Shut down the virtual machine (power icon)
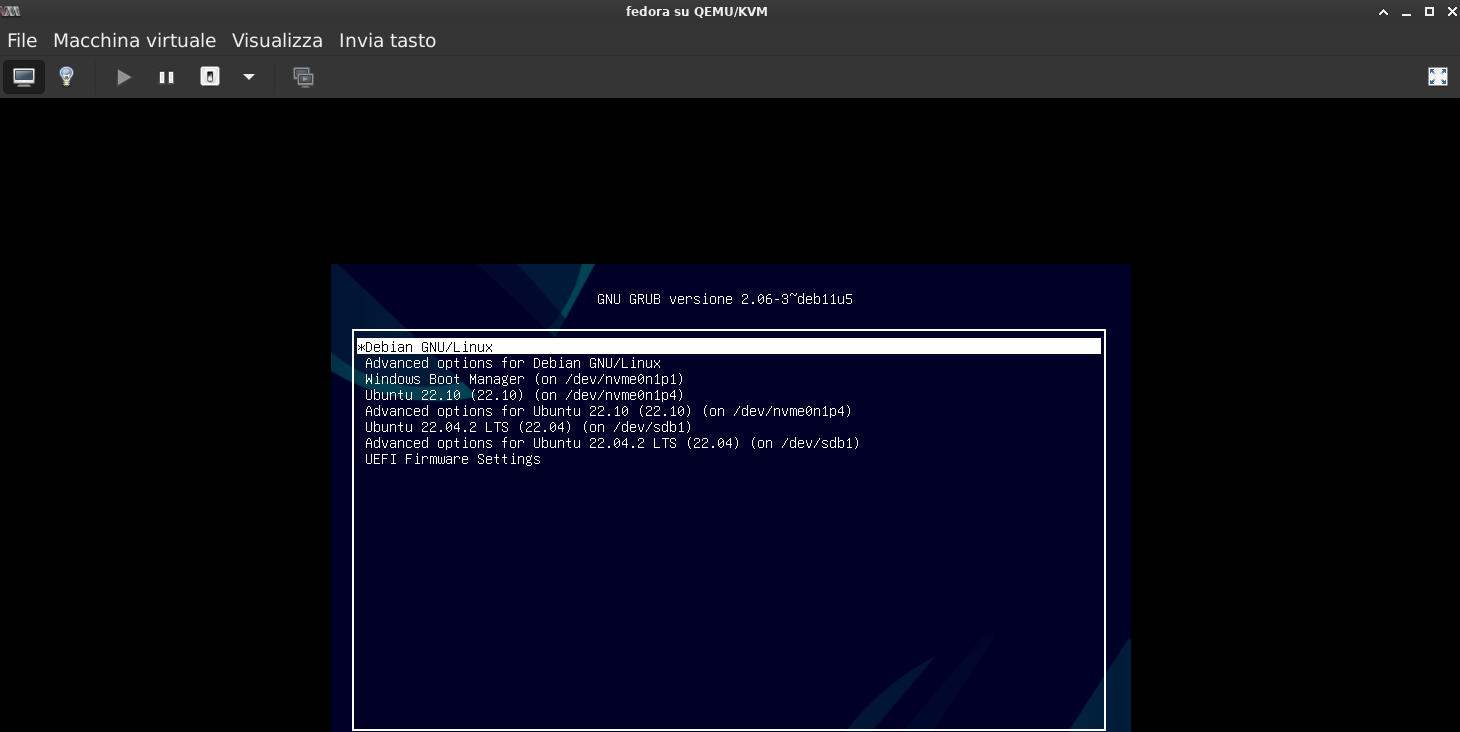The height and width of the screenshot is (732, 1460). [210, 77]
